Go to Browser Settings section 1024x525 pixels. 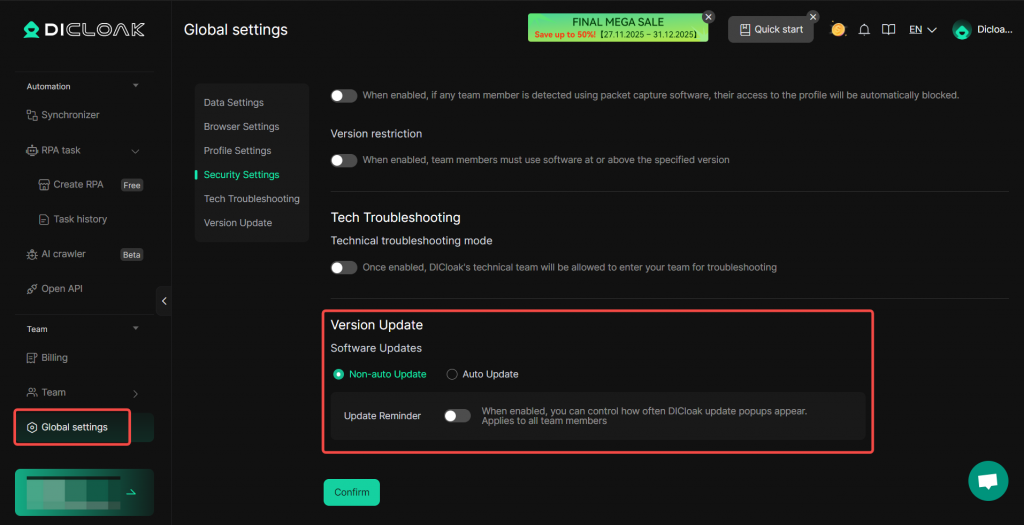(241, 127)
